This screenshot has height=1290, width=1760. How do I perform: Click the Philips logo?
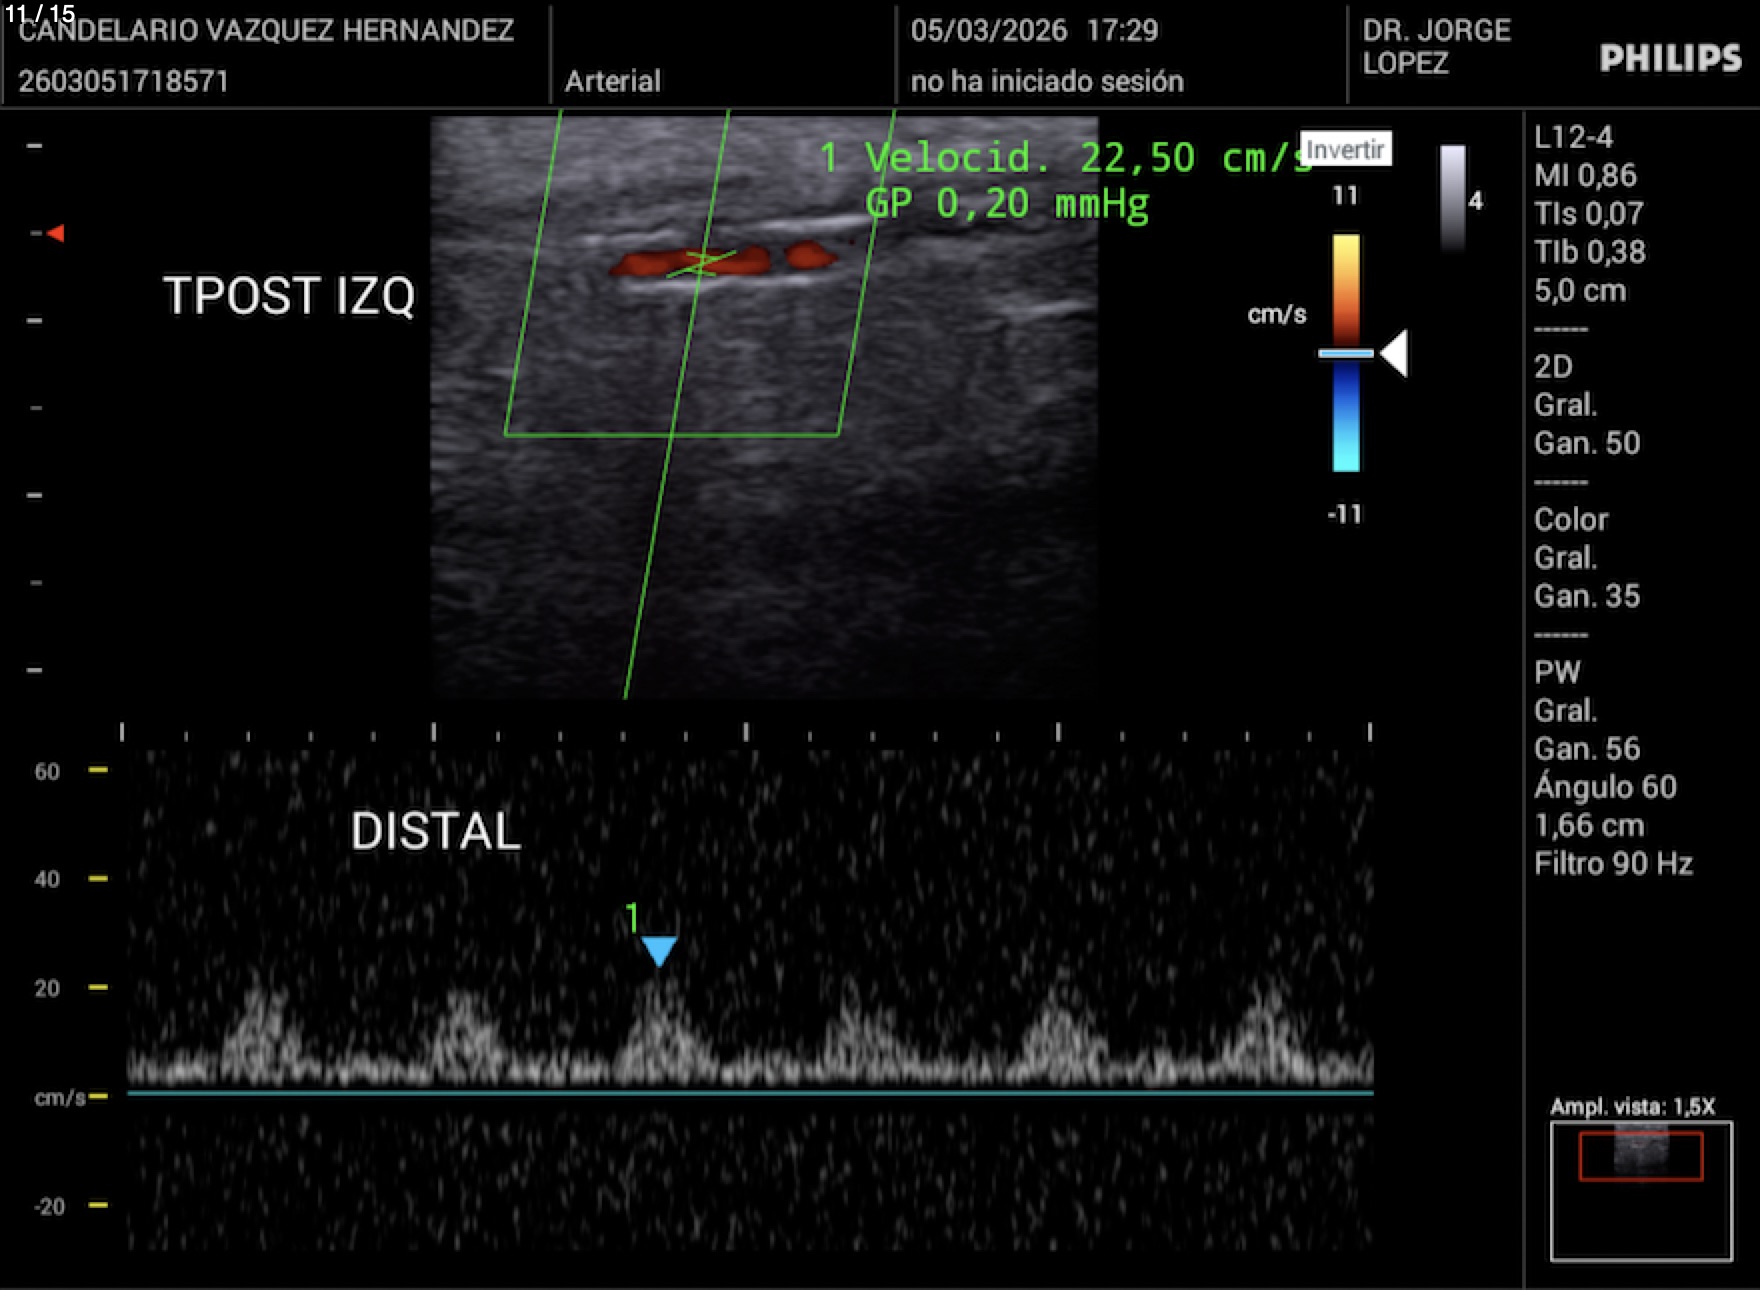[1670, 59]
